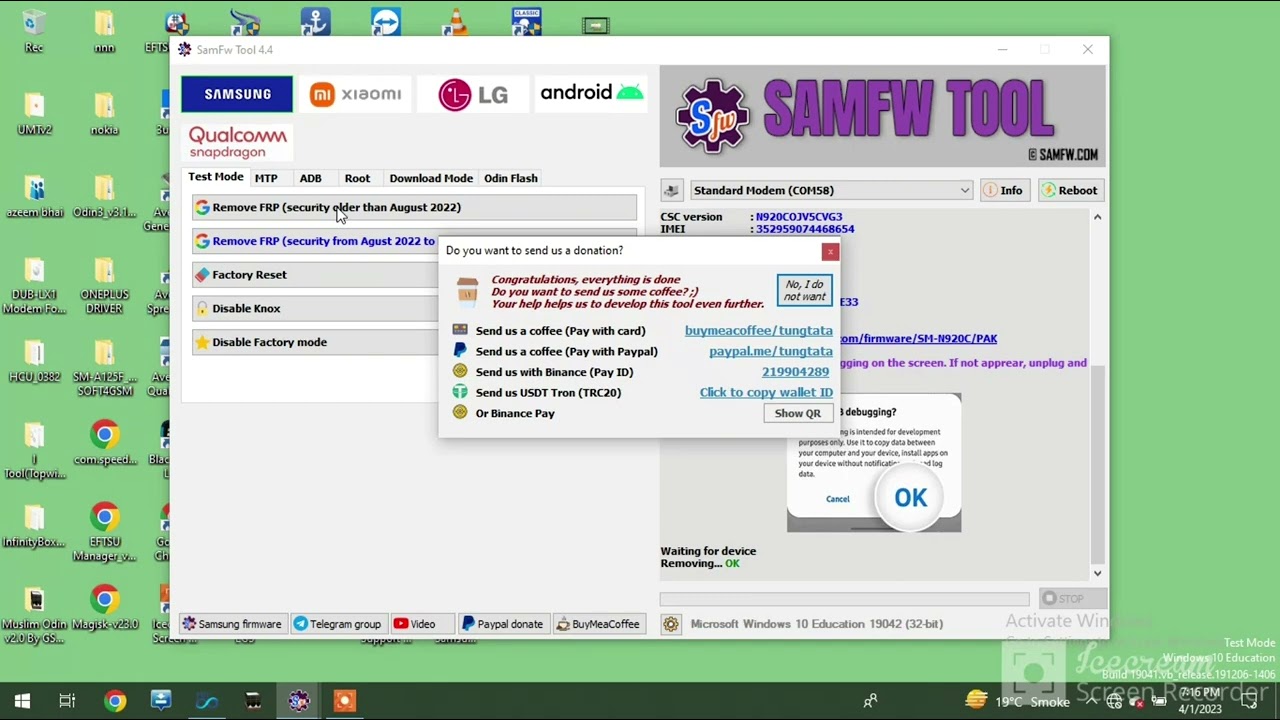The width and height of the screenshot is (1280, 720).
Task: Open the Root tab
Action: click(357, 178)
